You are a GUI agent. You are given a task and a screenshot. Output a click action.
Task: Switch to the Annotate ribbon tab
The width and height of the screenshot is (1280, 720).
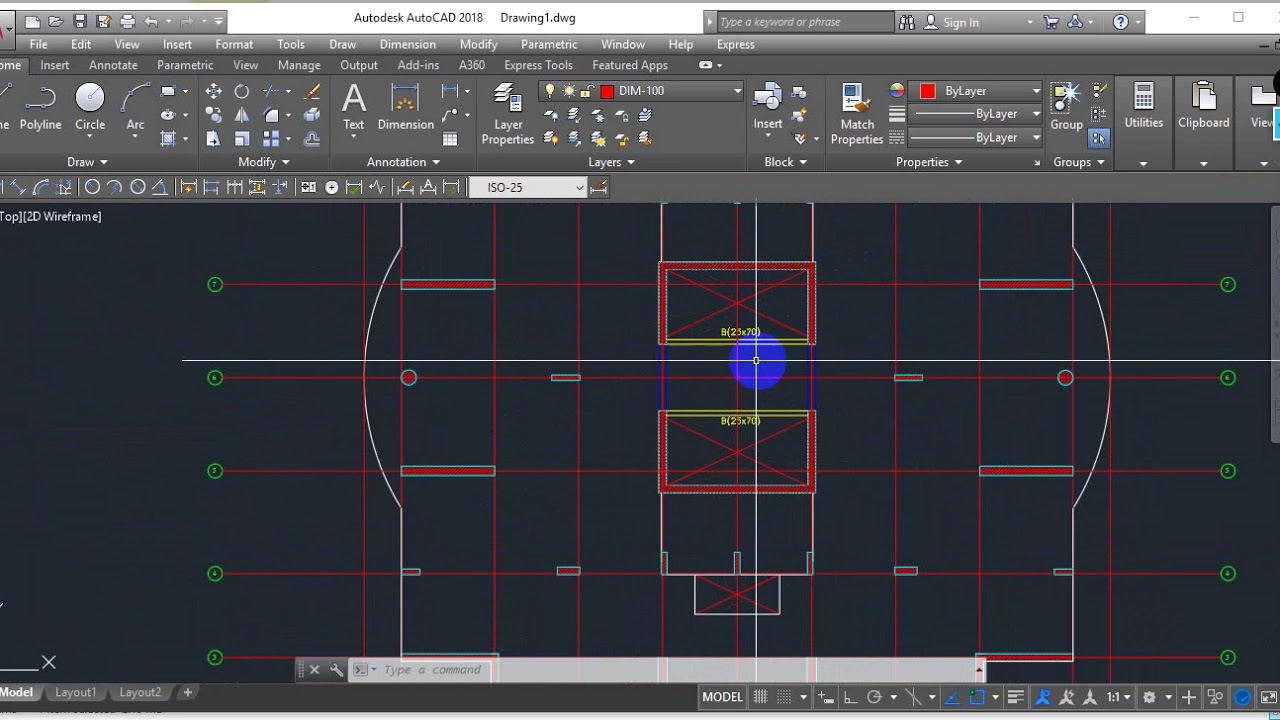(113, 65)
